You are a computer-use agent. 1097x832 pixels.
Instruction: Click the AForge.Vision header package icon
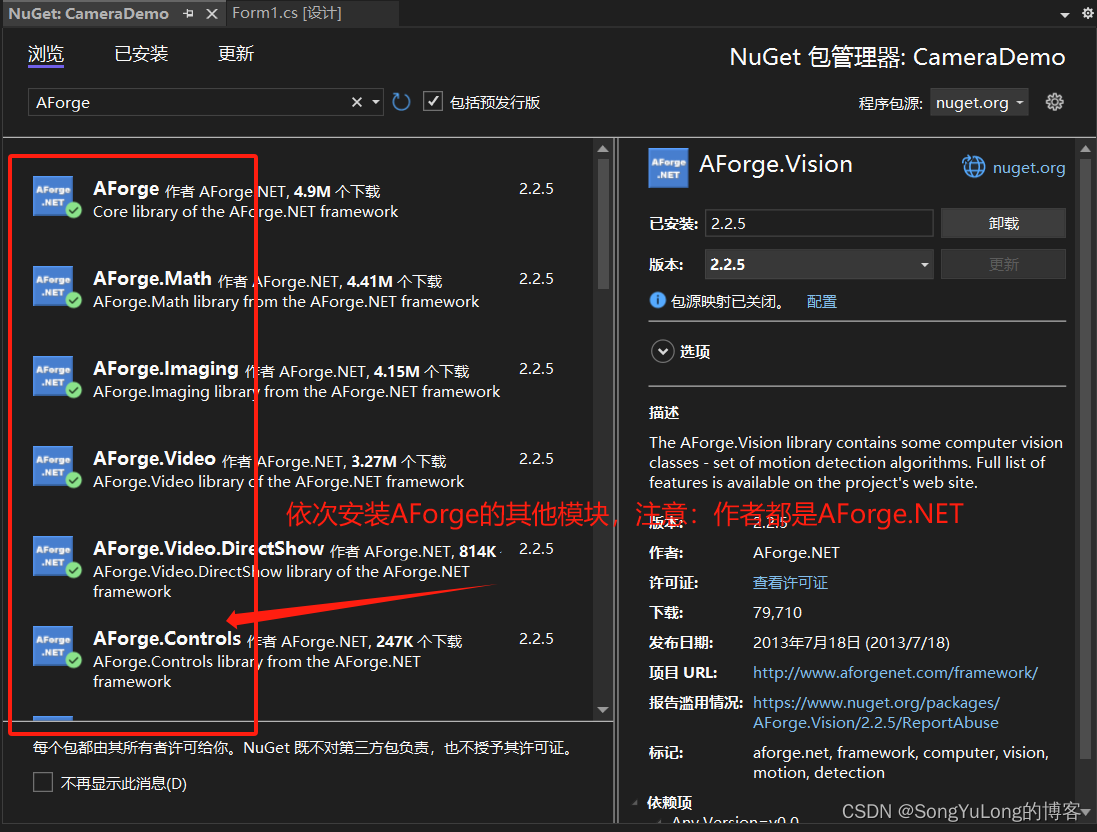click(668, 166)
